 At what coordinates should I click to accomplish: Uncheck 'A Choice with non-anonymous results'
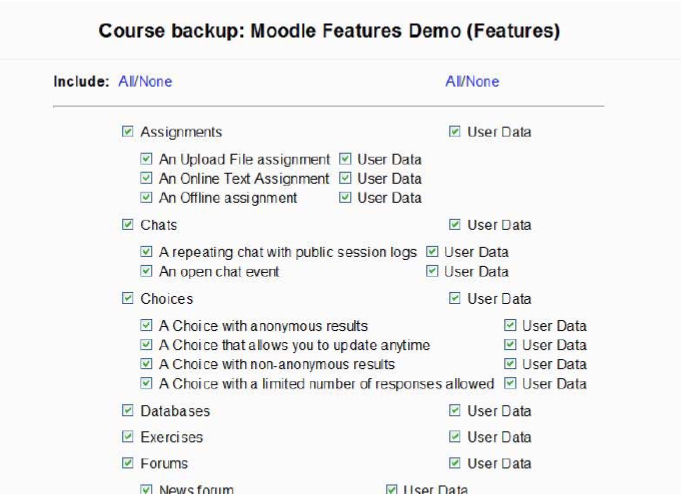tap(147, 364)
